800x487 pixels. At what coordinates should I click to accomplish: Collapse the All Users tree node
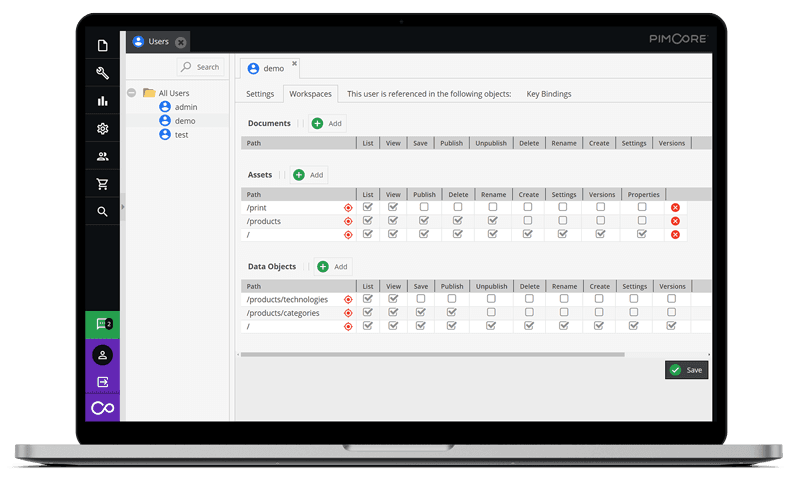(x=132, y=93)
